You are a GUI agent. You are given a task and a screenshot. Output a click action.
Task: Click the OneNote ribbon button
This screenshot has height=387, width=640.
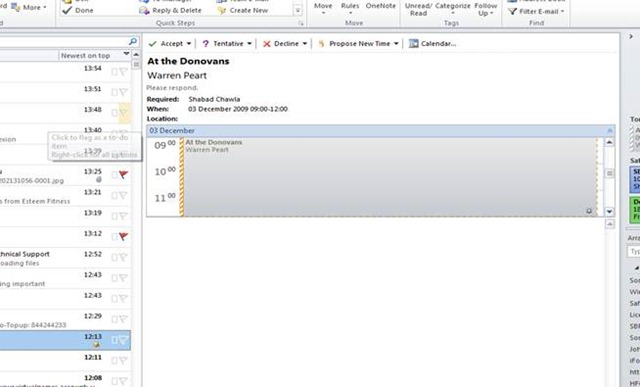380,7
